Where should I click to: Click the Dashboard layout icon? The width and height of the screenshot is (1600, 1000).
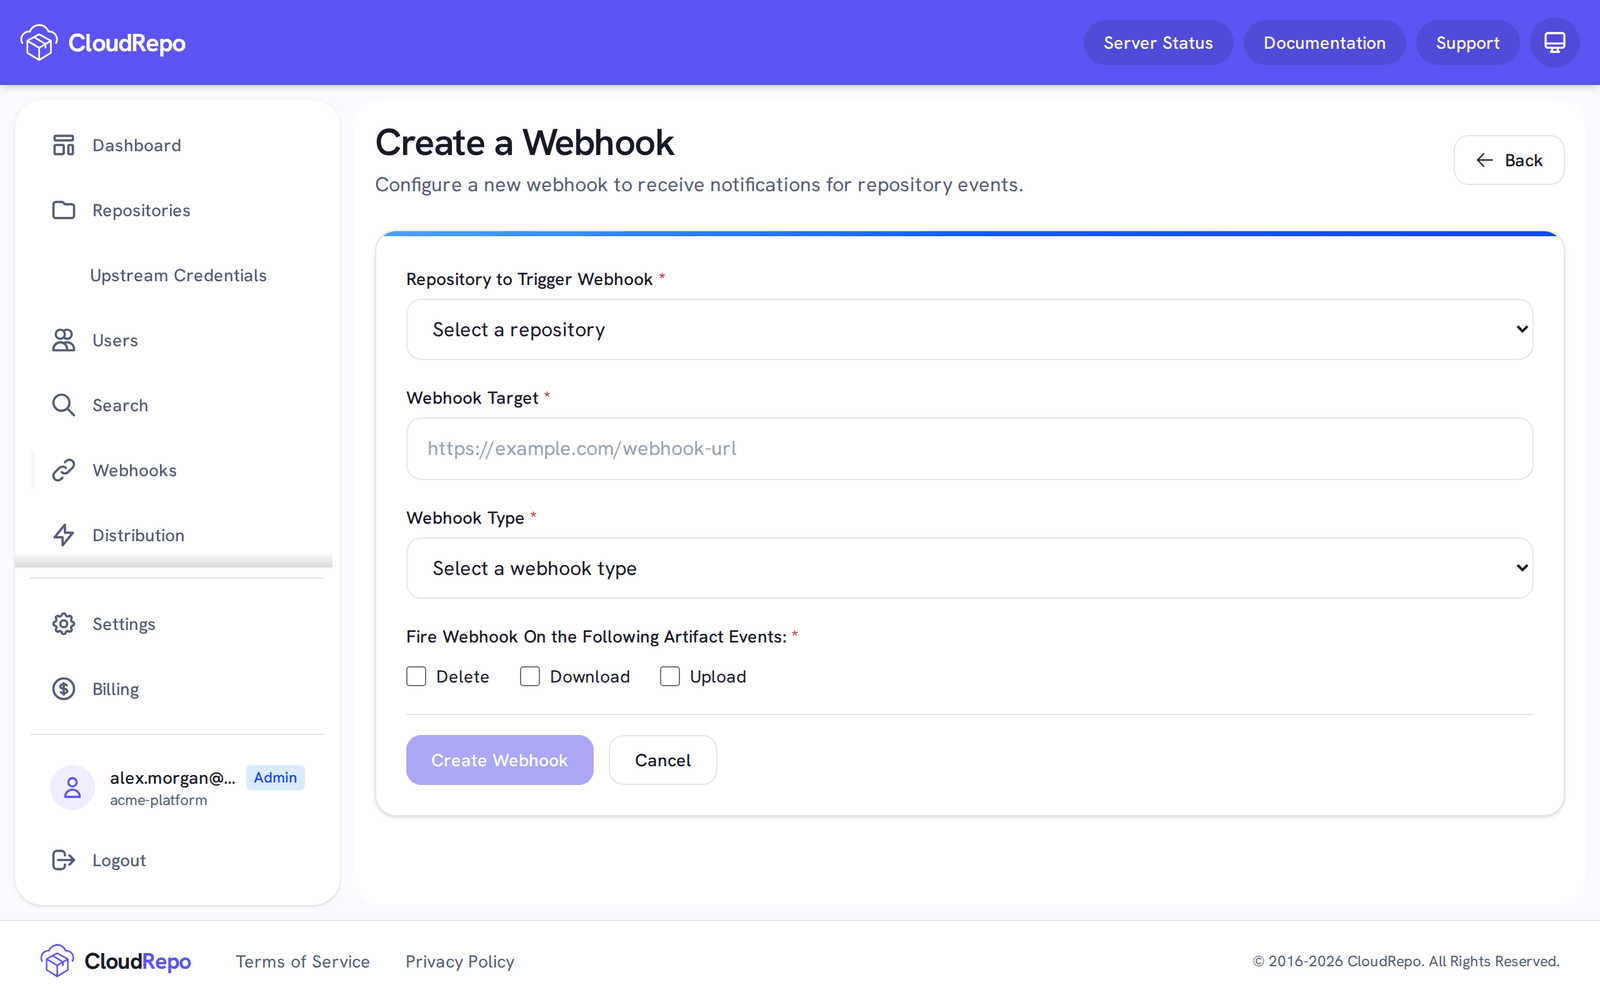64,146
